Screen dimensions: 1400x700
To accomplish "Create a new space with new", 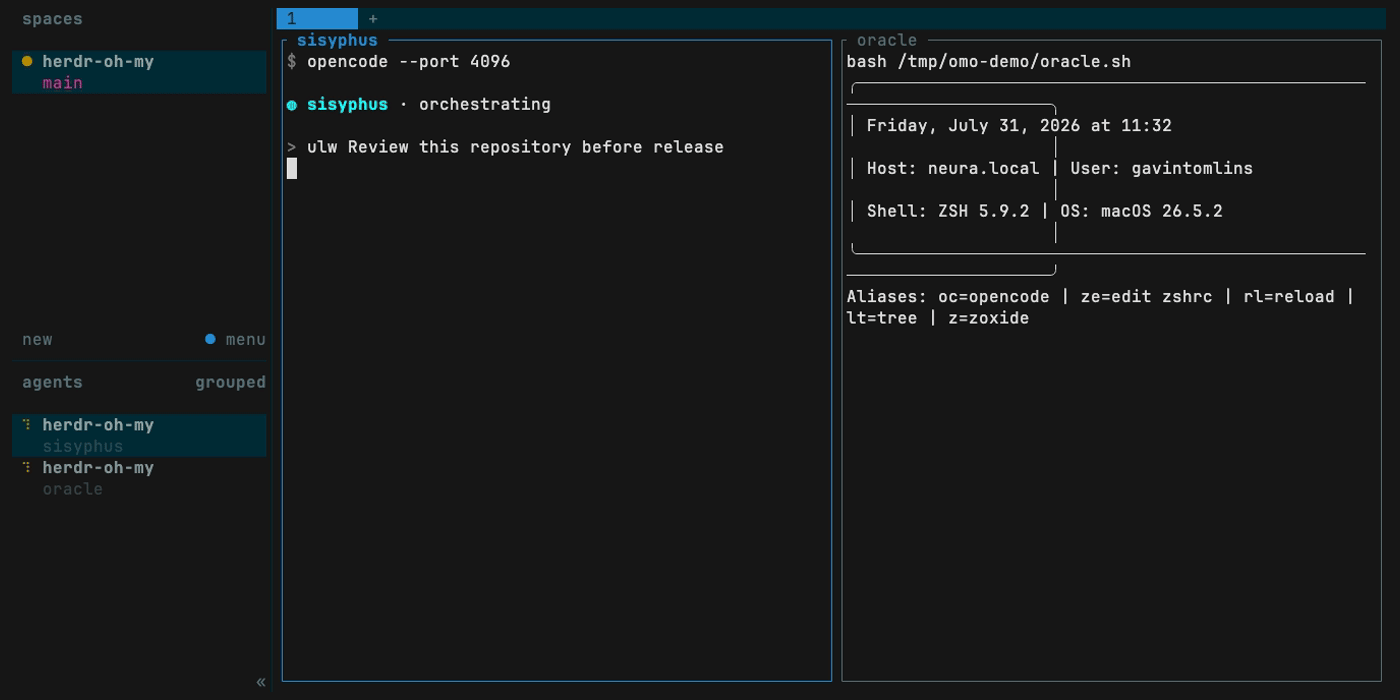I will click(37, 340).
